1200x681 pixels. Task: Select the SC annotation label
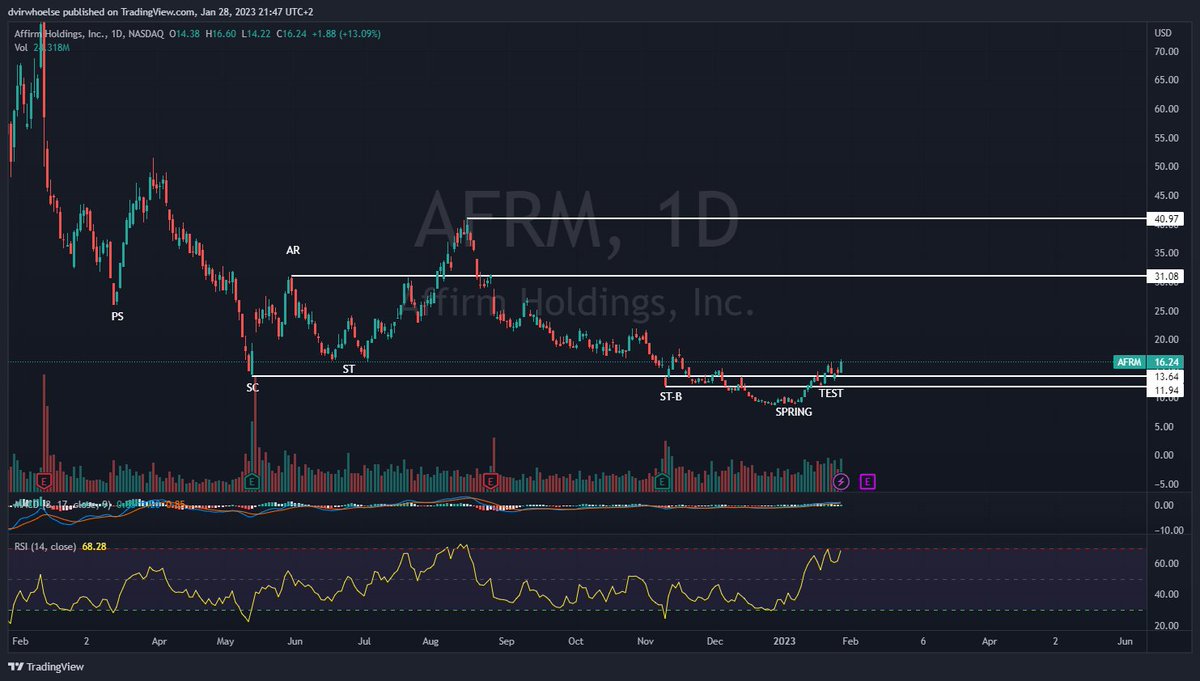click(x=253, y=387)
